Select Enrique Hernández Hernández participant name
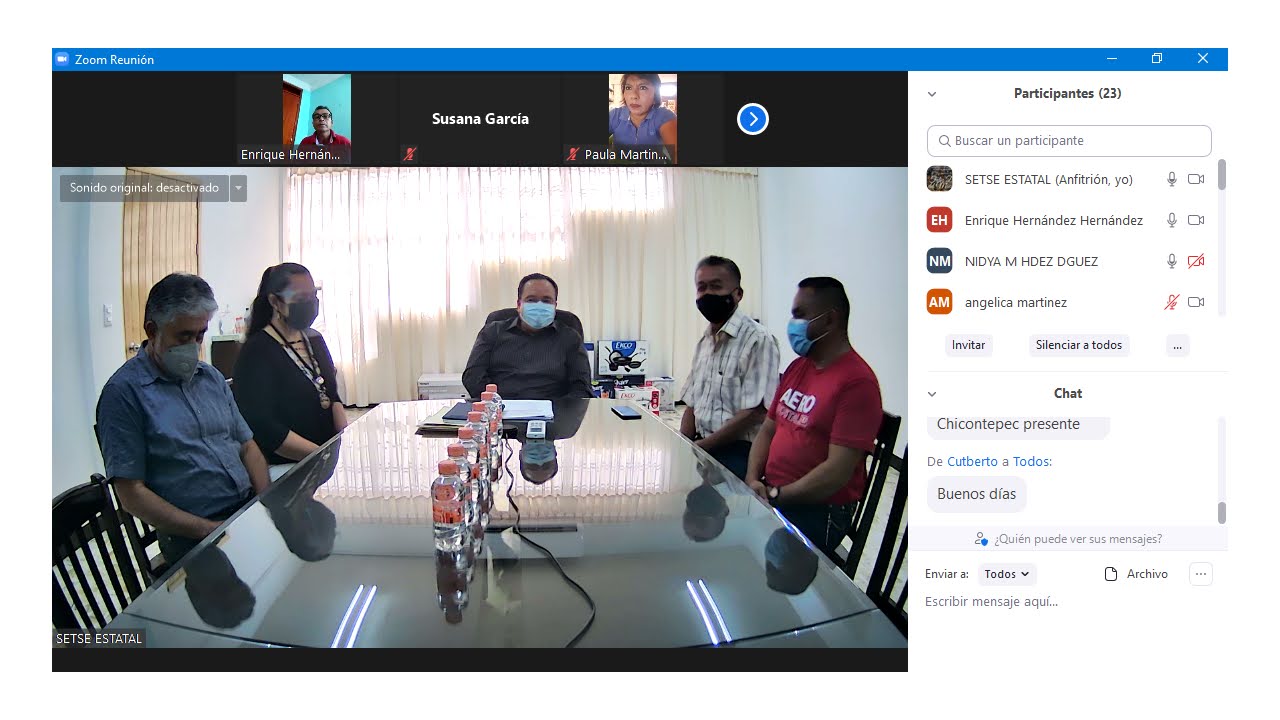Viewport: 1280px width, 720px height. click(1053, 220)
